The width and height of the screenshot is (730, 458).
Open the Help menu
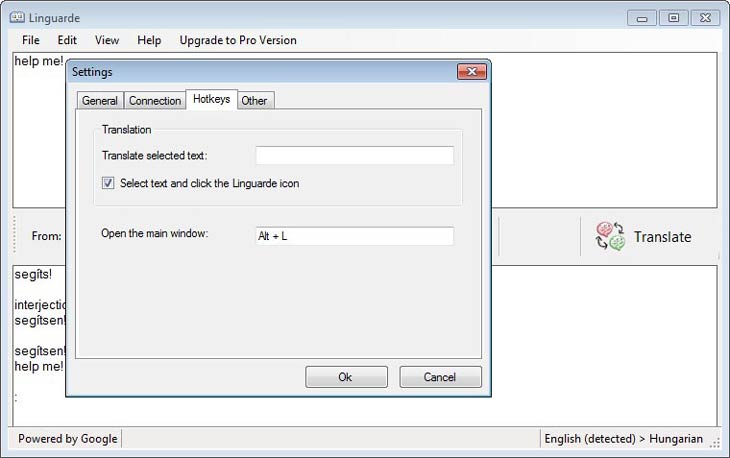pos(149,40)
